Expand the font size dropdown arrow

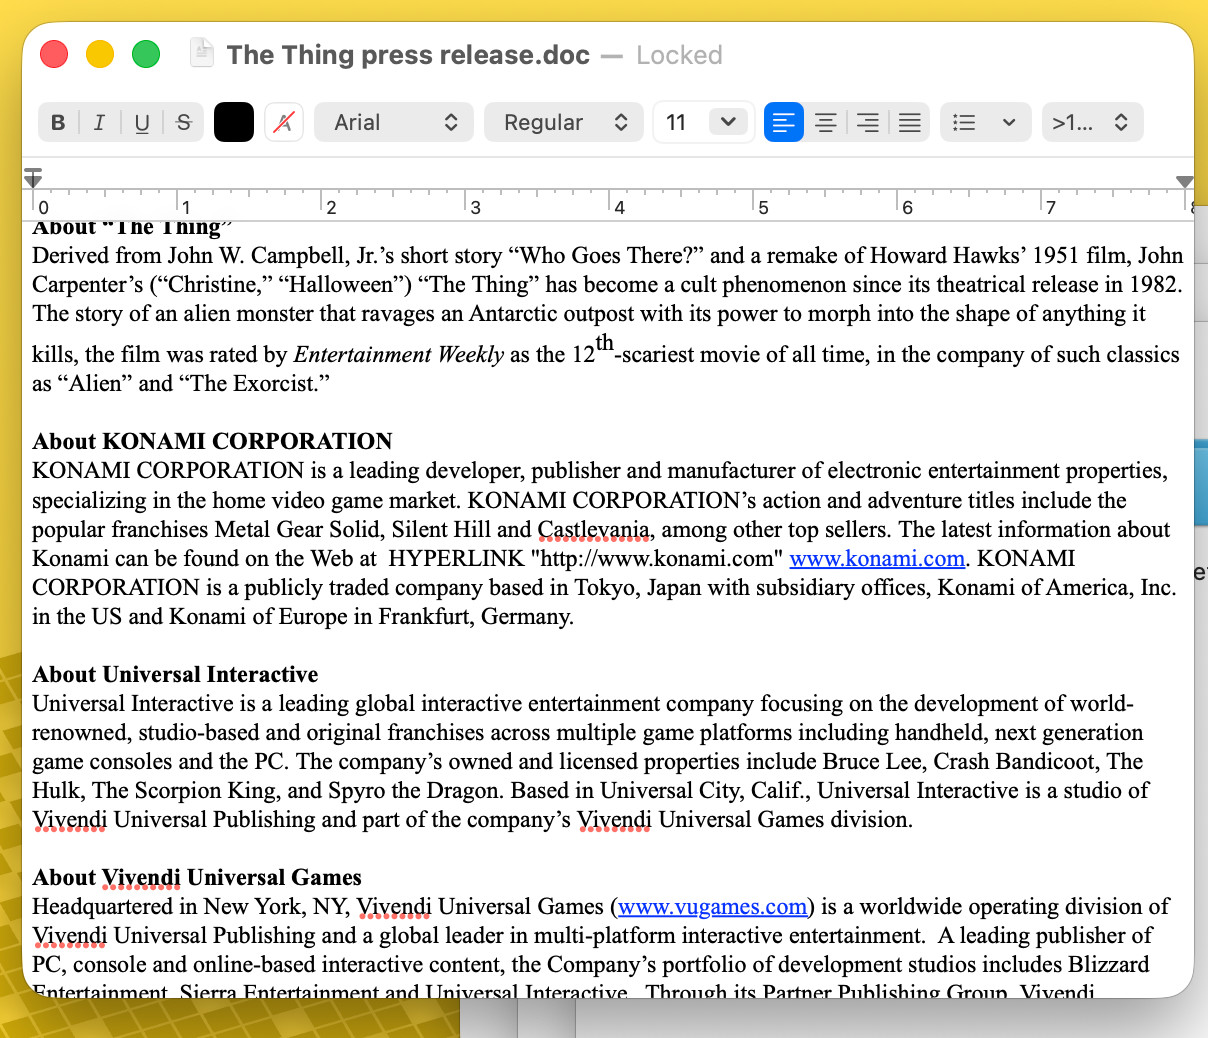(728, 122)
